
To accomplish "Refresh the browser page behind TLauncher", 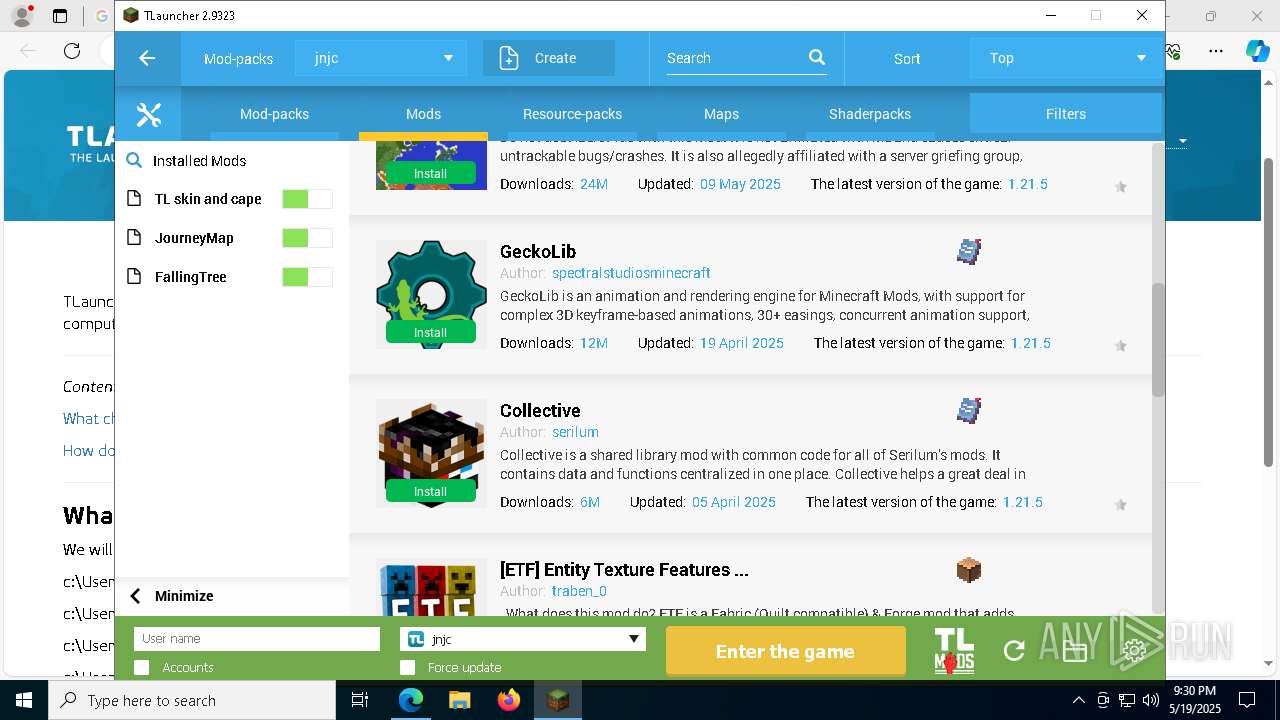I will pos(71,50).
